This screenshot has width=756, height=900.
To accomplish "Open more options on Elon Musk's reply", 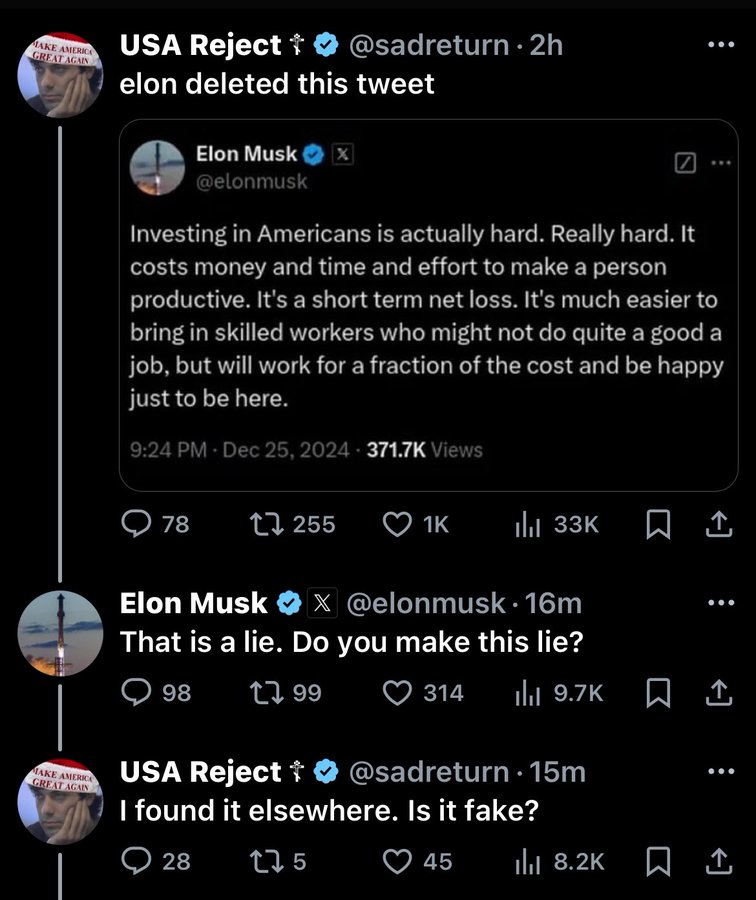I will [x=719, y=603].
